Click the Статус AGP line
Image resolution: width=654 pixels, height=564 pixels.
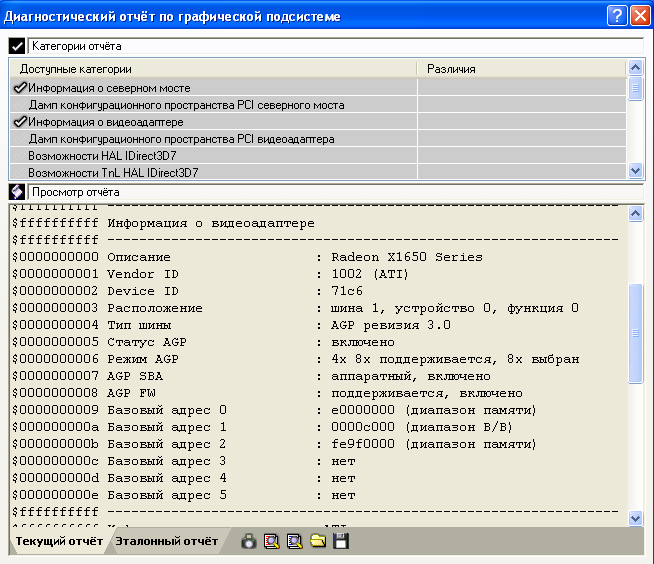pyautogui.click(x=203, y=342)
